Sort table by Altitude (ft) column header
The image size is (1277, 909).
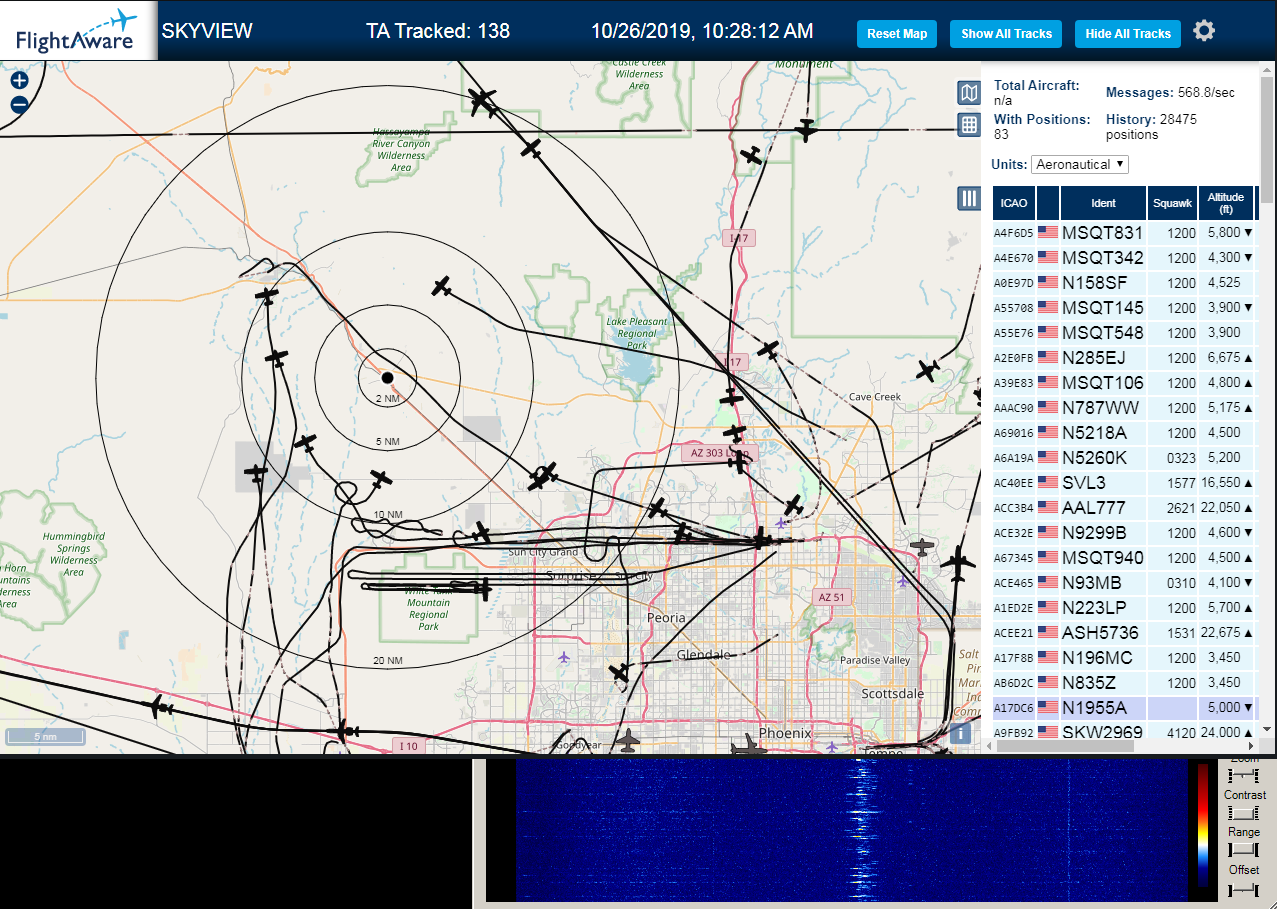coord(1226,203)
